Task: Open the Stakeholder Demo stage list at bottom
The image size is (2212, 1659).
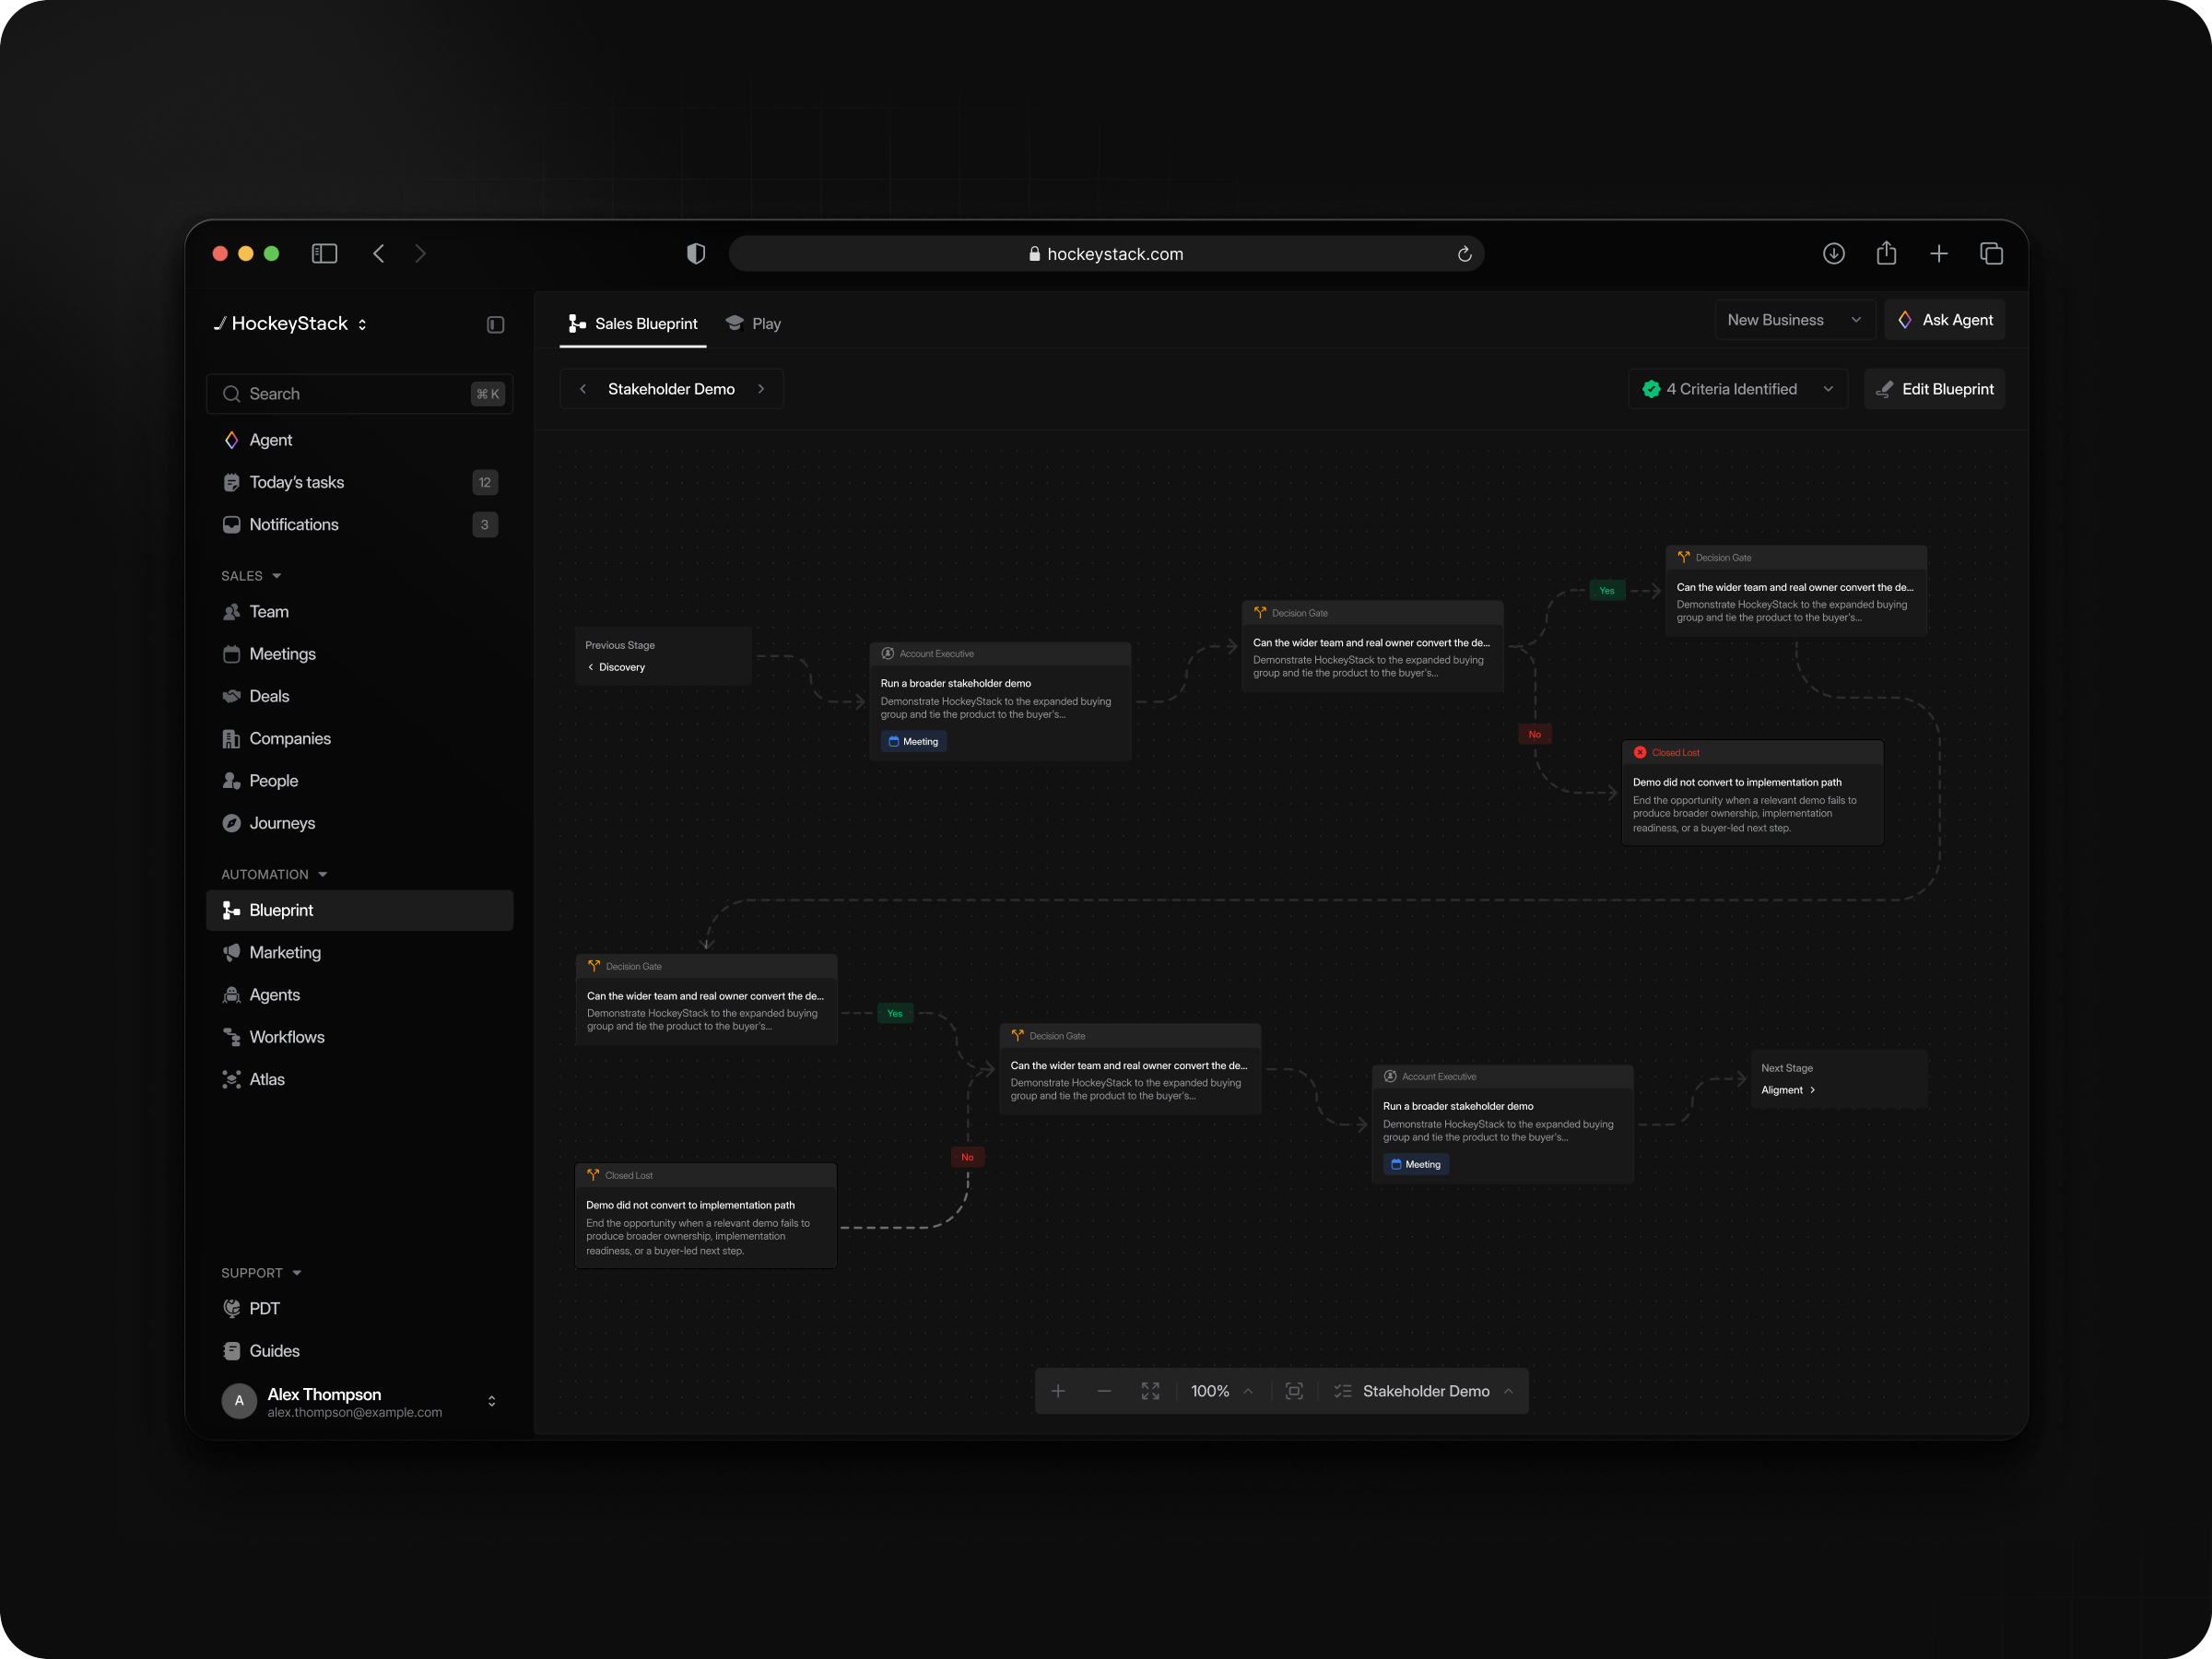Action: (x=1424, y=1391)
